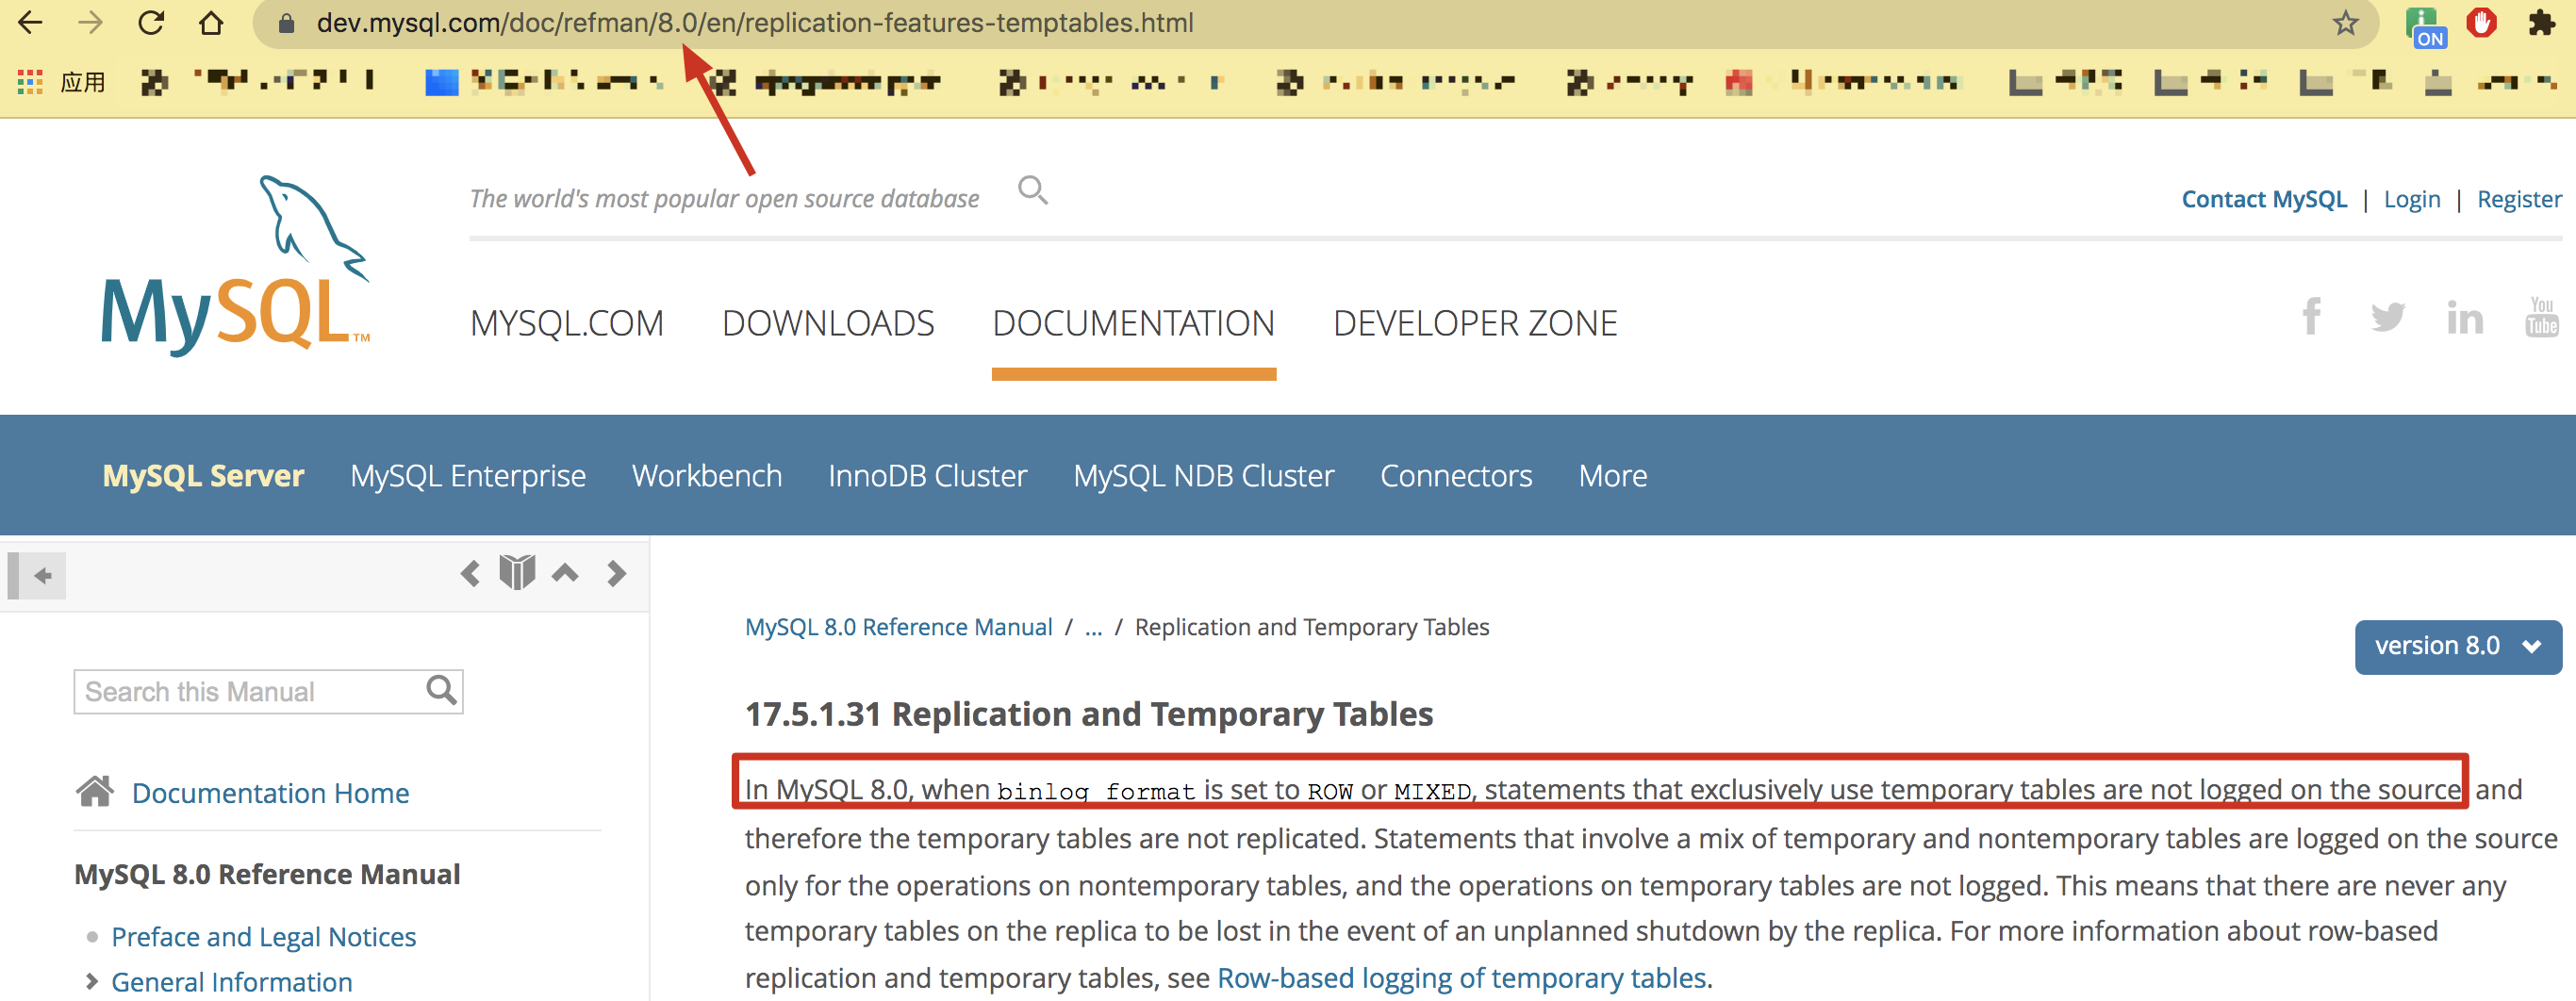
Task: Open manual table of contents book icon
Action: (x=517, y=573)
